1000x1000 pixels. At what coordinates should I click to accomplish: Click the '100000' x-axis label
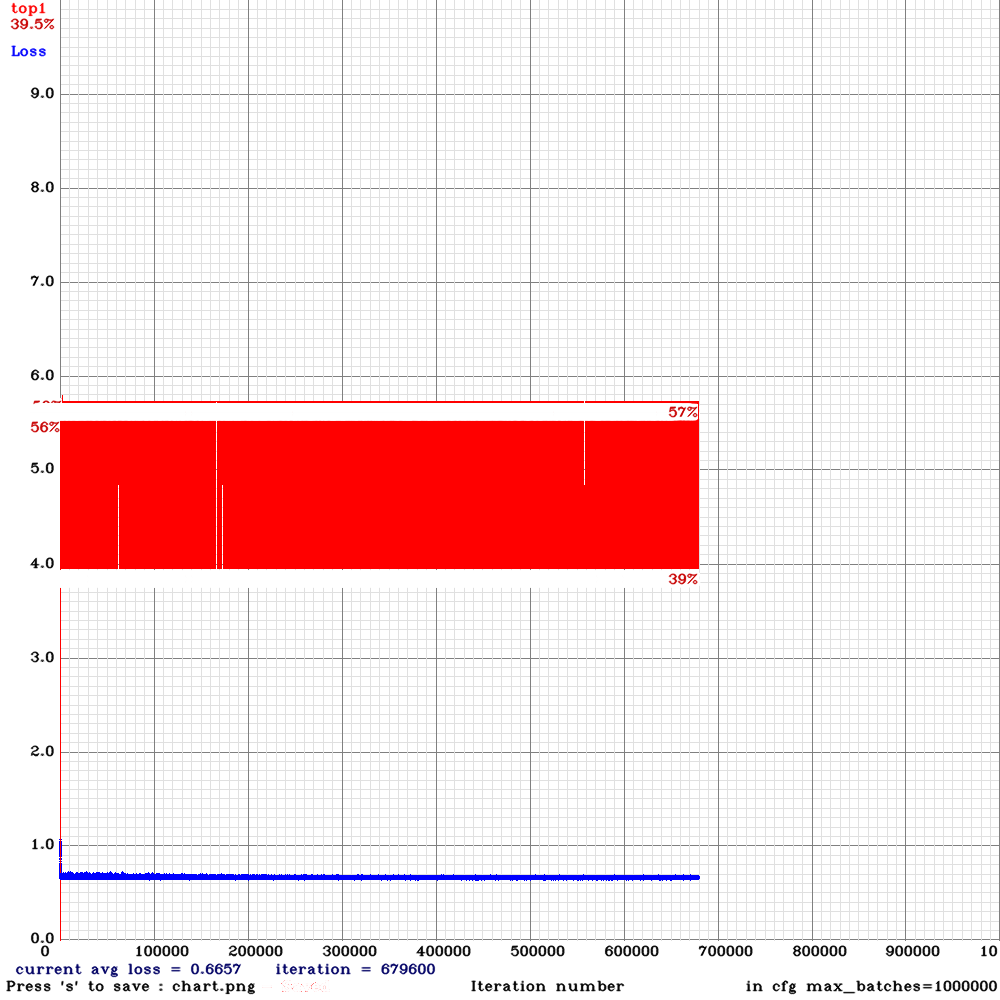(x=161, y=952)
